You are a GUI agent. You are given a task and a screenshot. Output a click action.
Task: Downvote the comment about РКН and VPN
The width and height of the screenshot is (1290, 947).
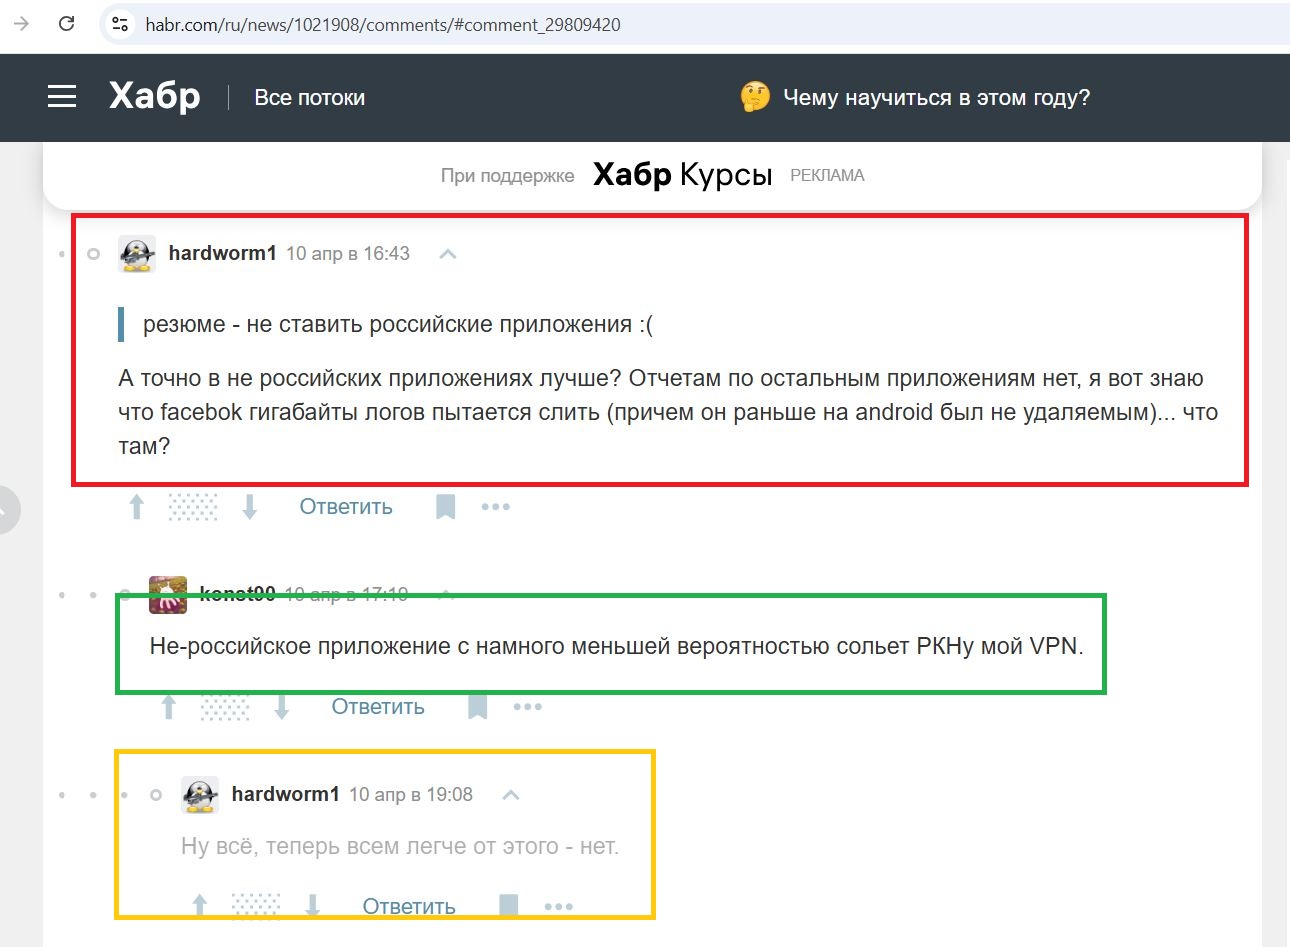tap(282, 707)
